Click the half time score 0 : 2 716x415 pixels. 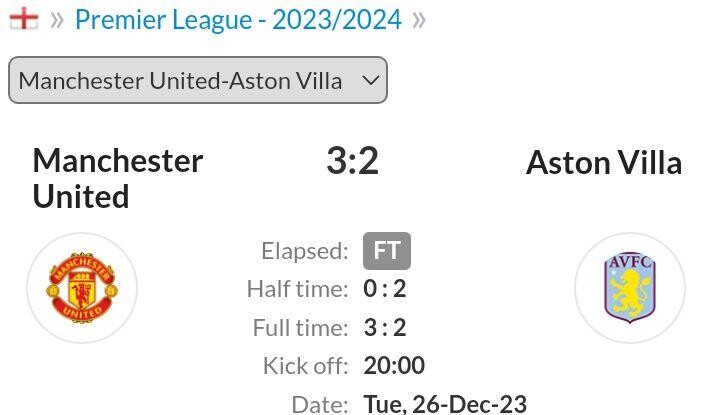pyautogui.click(x=384, y=289)
